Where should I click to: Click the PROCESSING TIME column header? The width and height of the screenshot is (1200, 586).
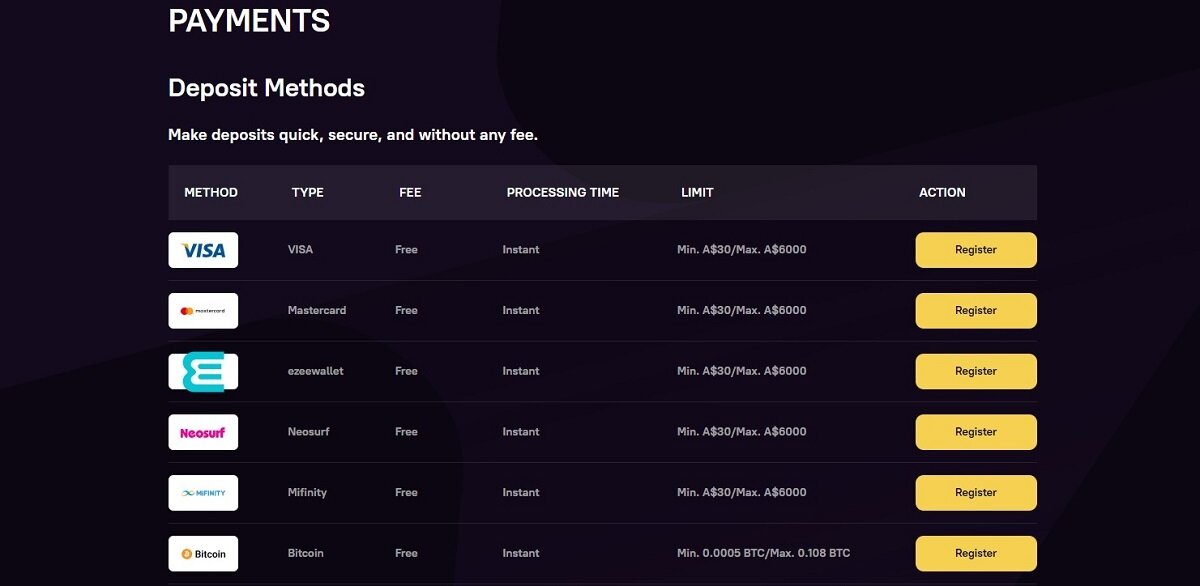563,192
